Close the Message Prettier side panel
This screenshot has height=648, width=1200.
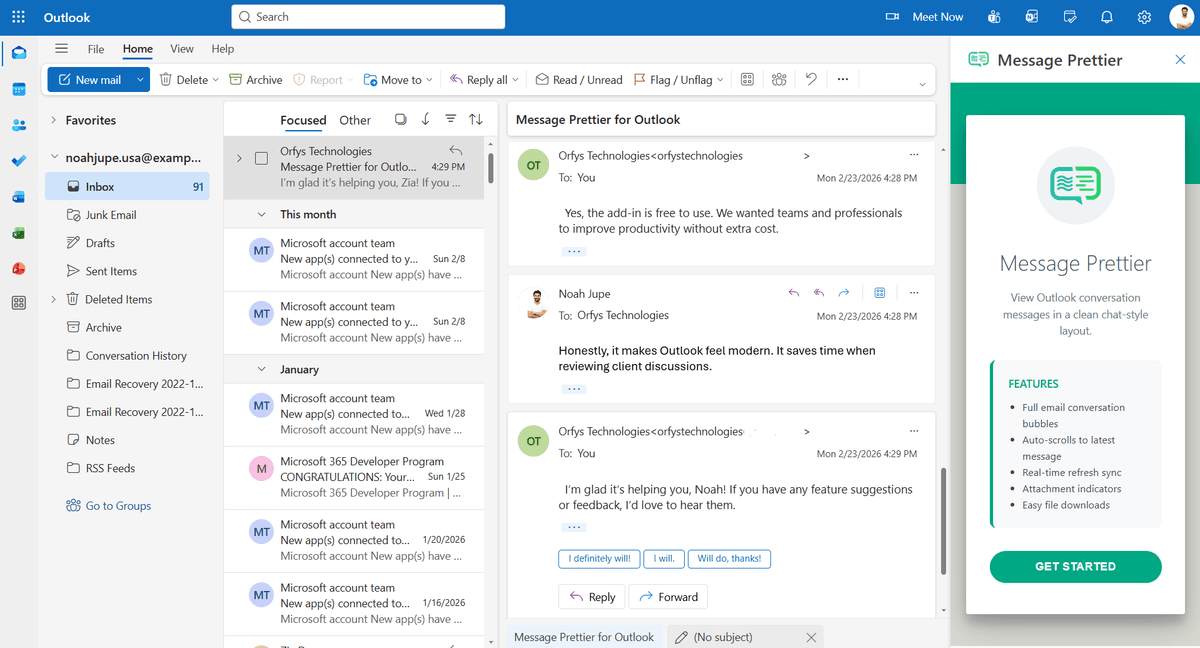[x=1180, y=60]
